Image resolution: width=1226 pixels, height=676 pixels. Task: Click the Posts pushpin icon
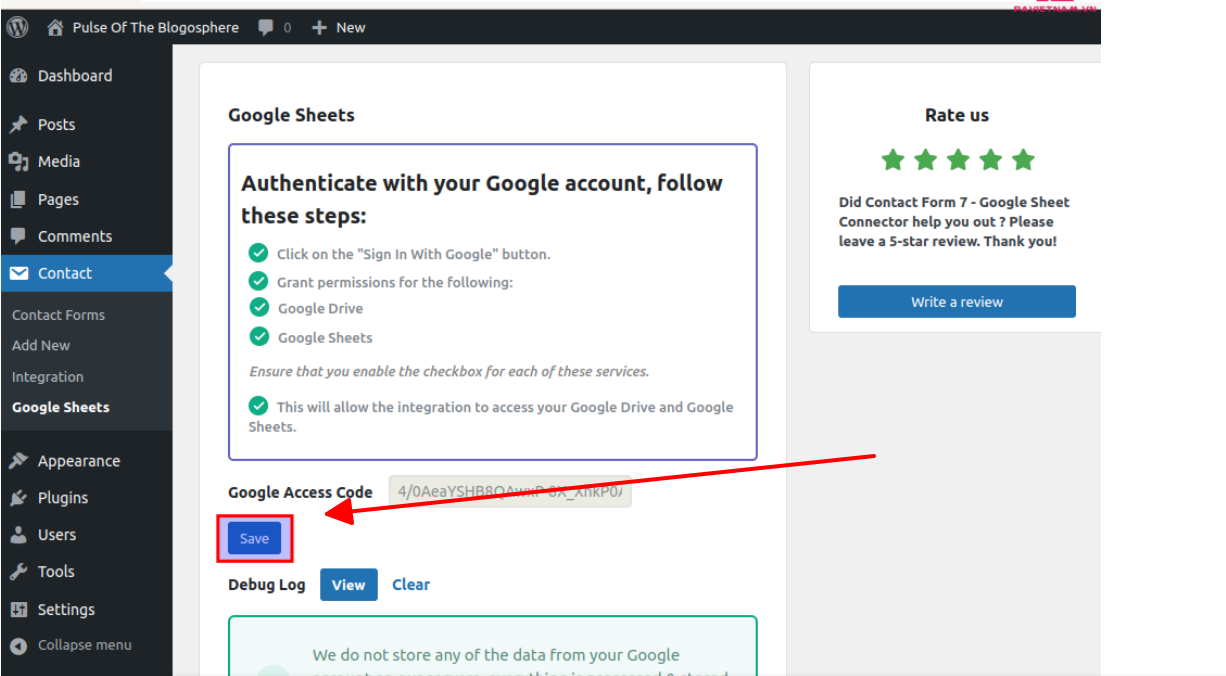coord(18,125)
